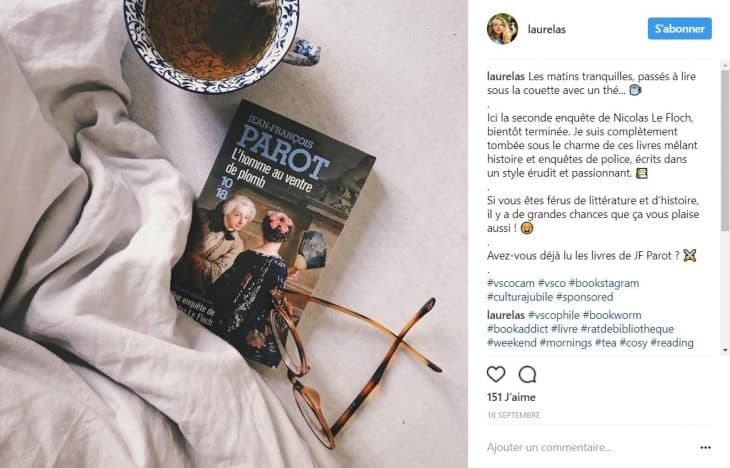The image size is (730, 468).
Task: Open the #vscocam hashtag
Action: pyautogui.click(x=511, y=283)
